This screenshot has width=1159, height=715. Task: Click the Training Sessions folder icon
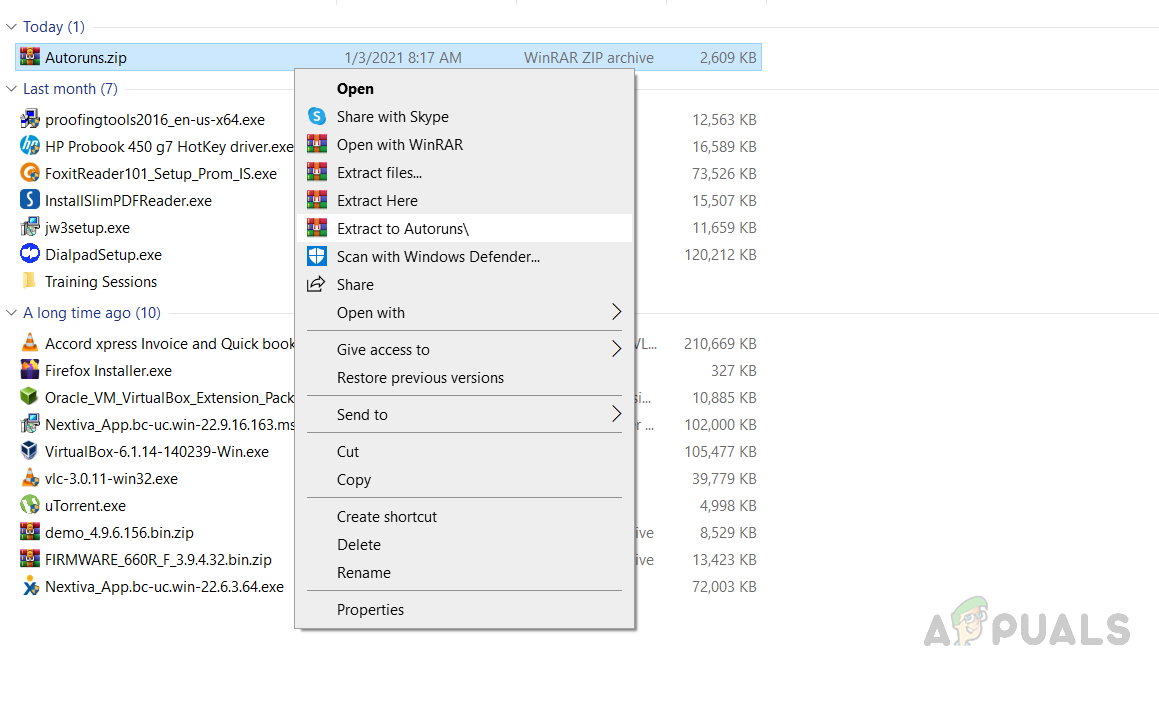[x=30, y=282]
